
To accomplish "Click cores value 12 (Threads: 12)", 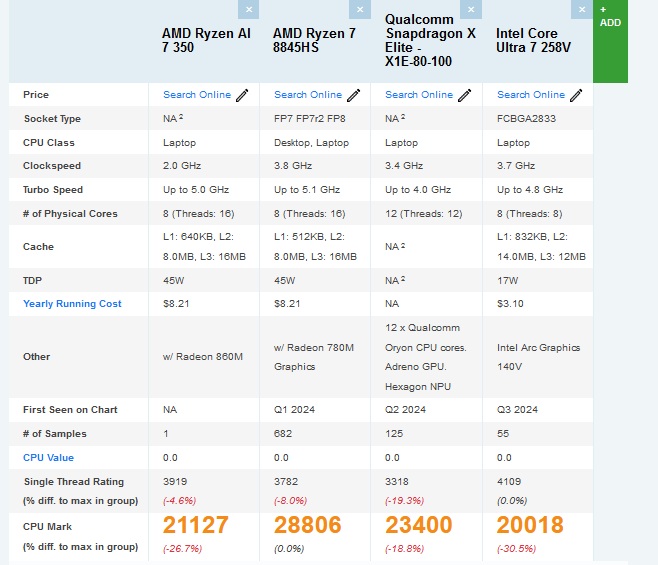I will [424, 214].
